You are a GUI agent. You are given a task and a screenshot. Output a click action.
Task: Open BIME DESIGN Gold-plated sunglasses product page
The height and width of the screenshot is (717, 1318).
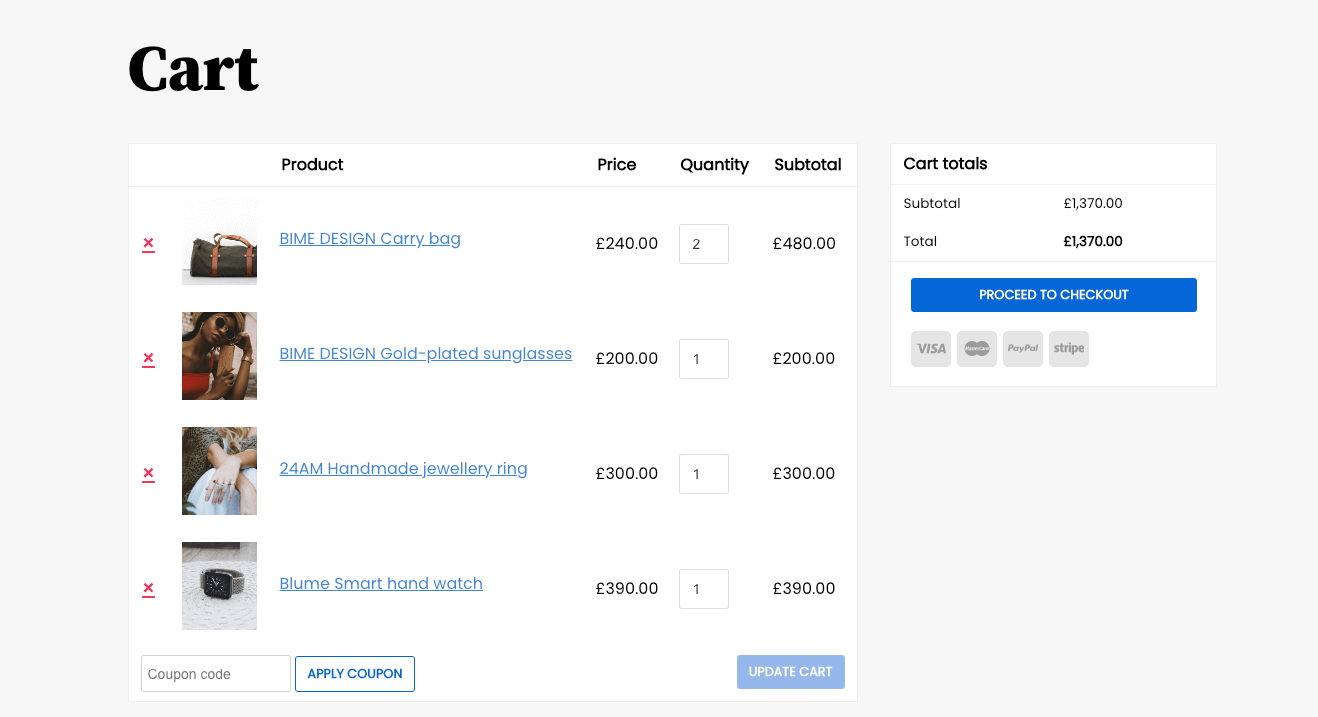(x=425, y=354)
